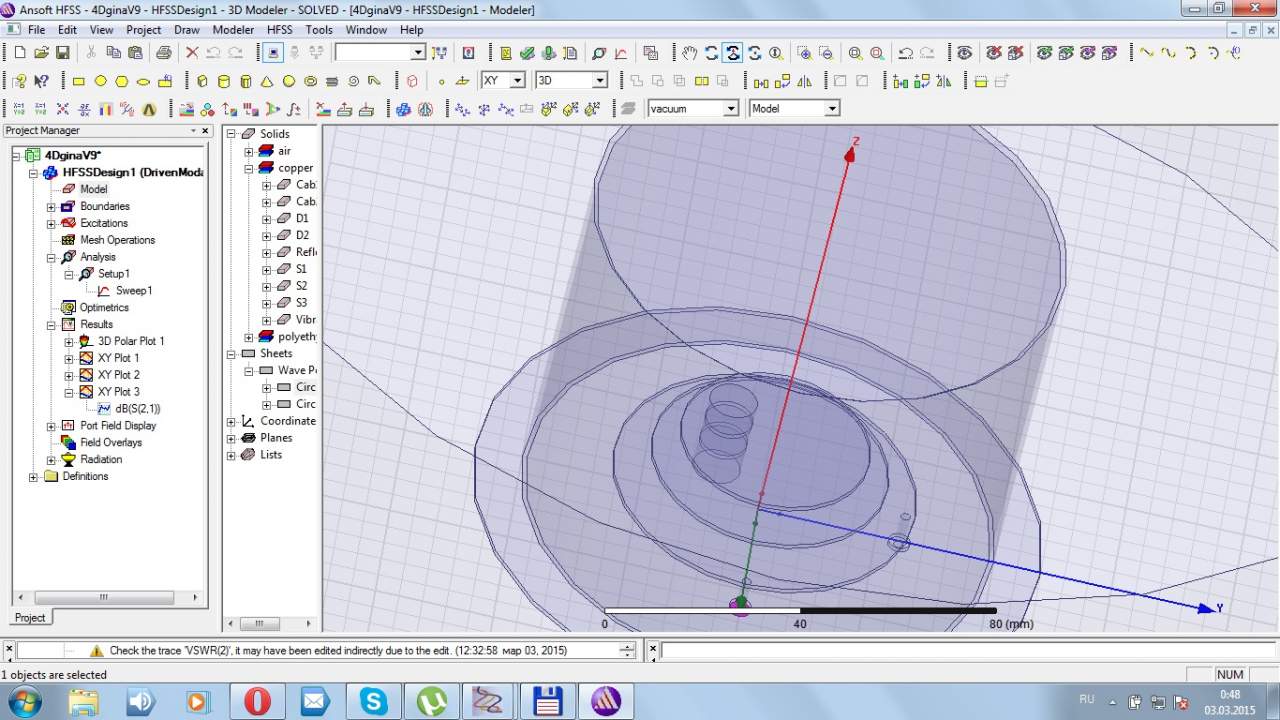1280x720 pixels.
Task: Expand the Boundaries tree node
Action: [x=51, y=207]
